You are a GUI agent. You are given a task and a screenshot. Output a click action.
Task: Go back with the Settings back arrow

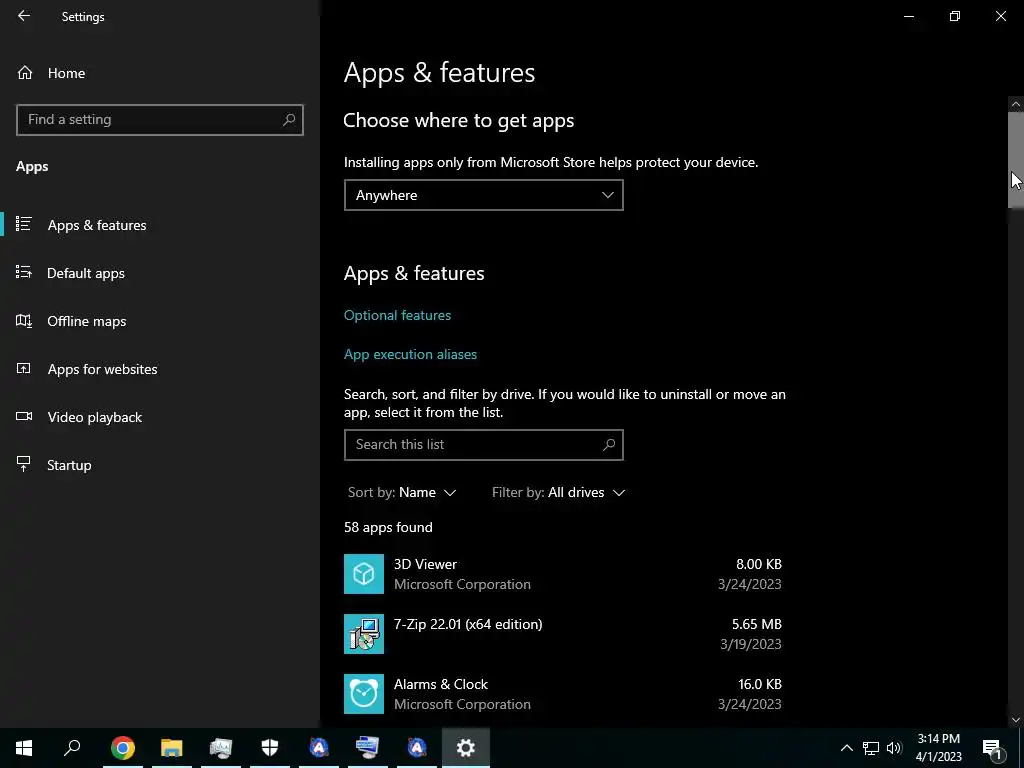24,16
